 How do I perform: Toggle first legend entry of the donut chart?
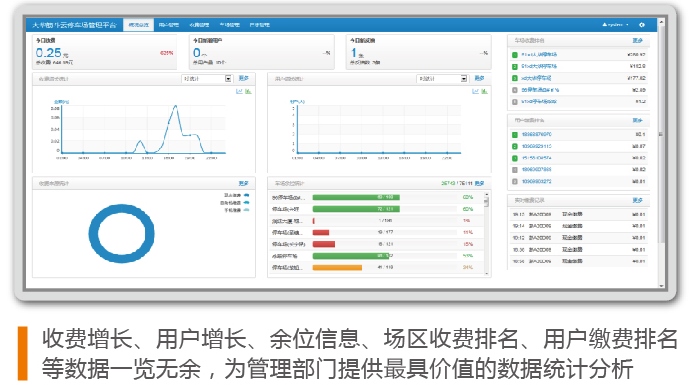click(x=237, y=195)
